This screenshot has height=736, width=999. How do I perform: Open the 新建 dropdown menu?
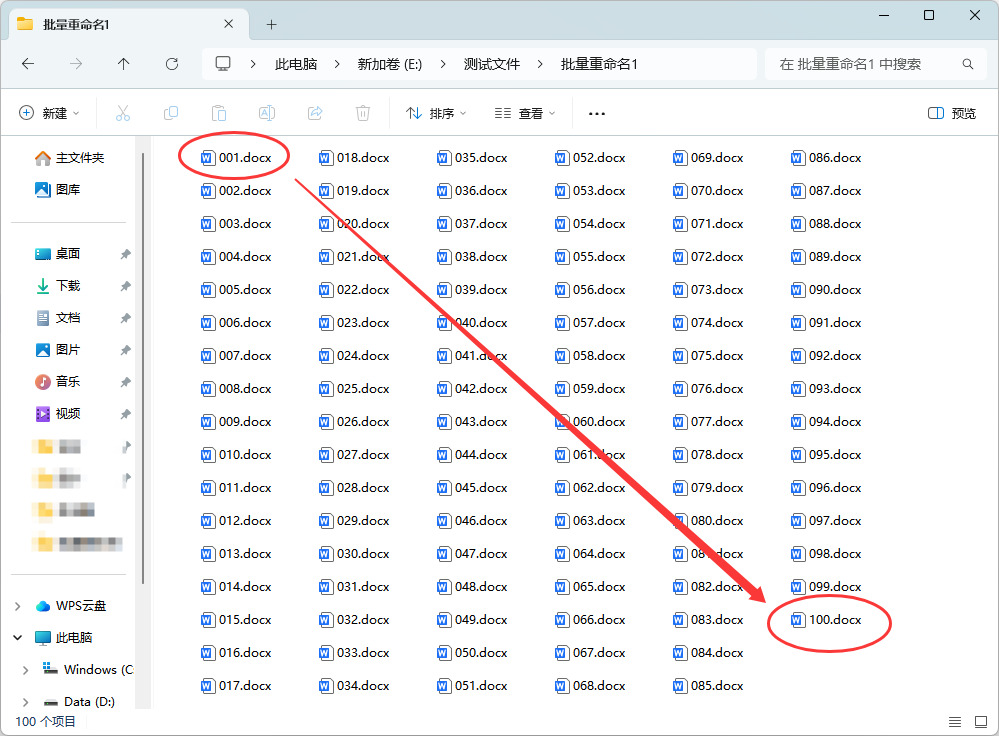[49, 113]
